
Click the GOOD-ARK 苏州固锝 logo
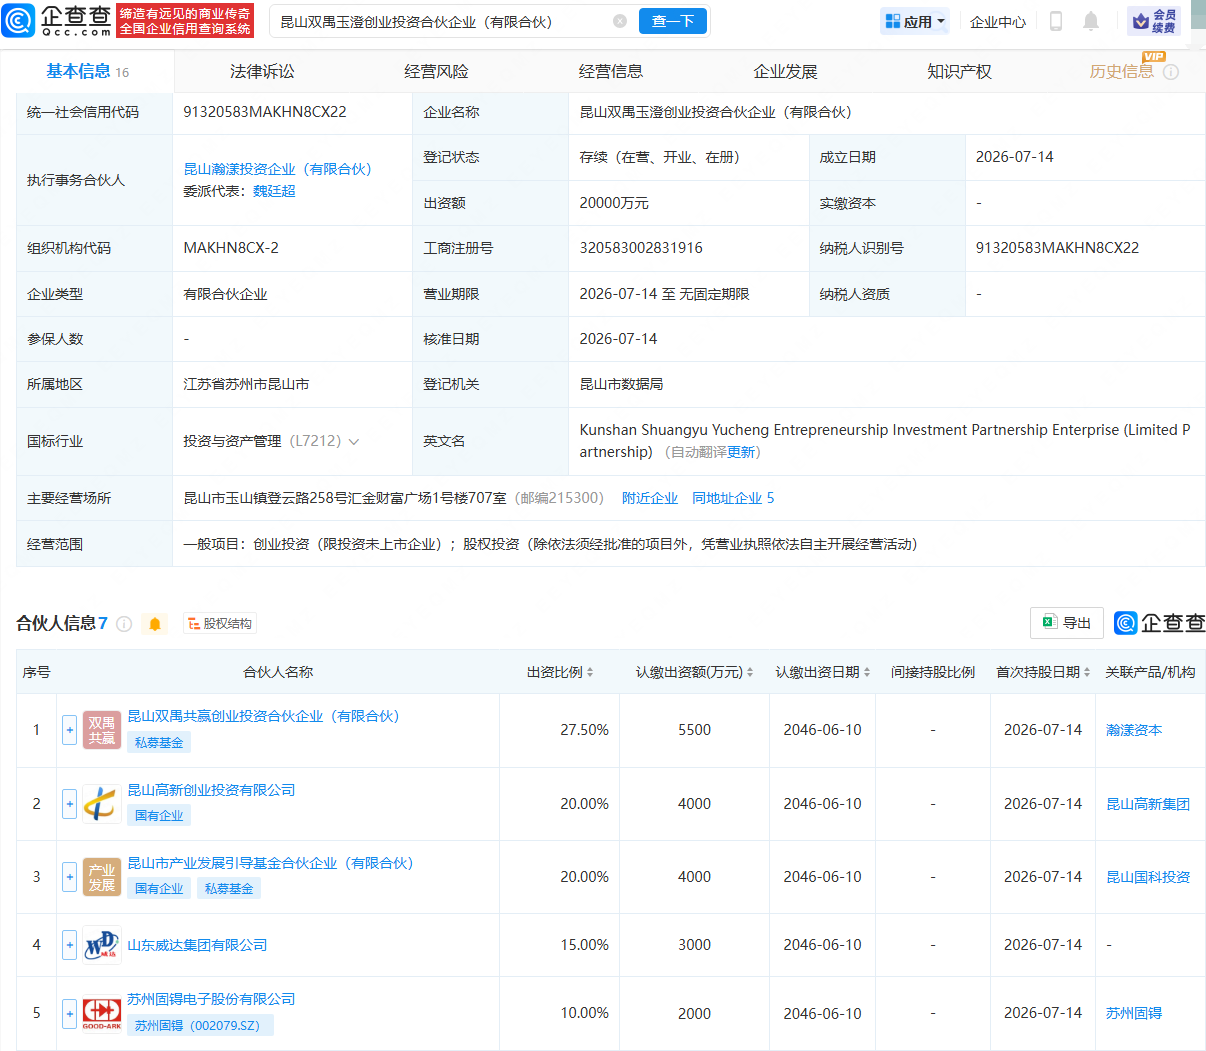point(101,1013)
